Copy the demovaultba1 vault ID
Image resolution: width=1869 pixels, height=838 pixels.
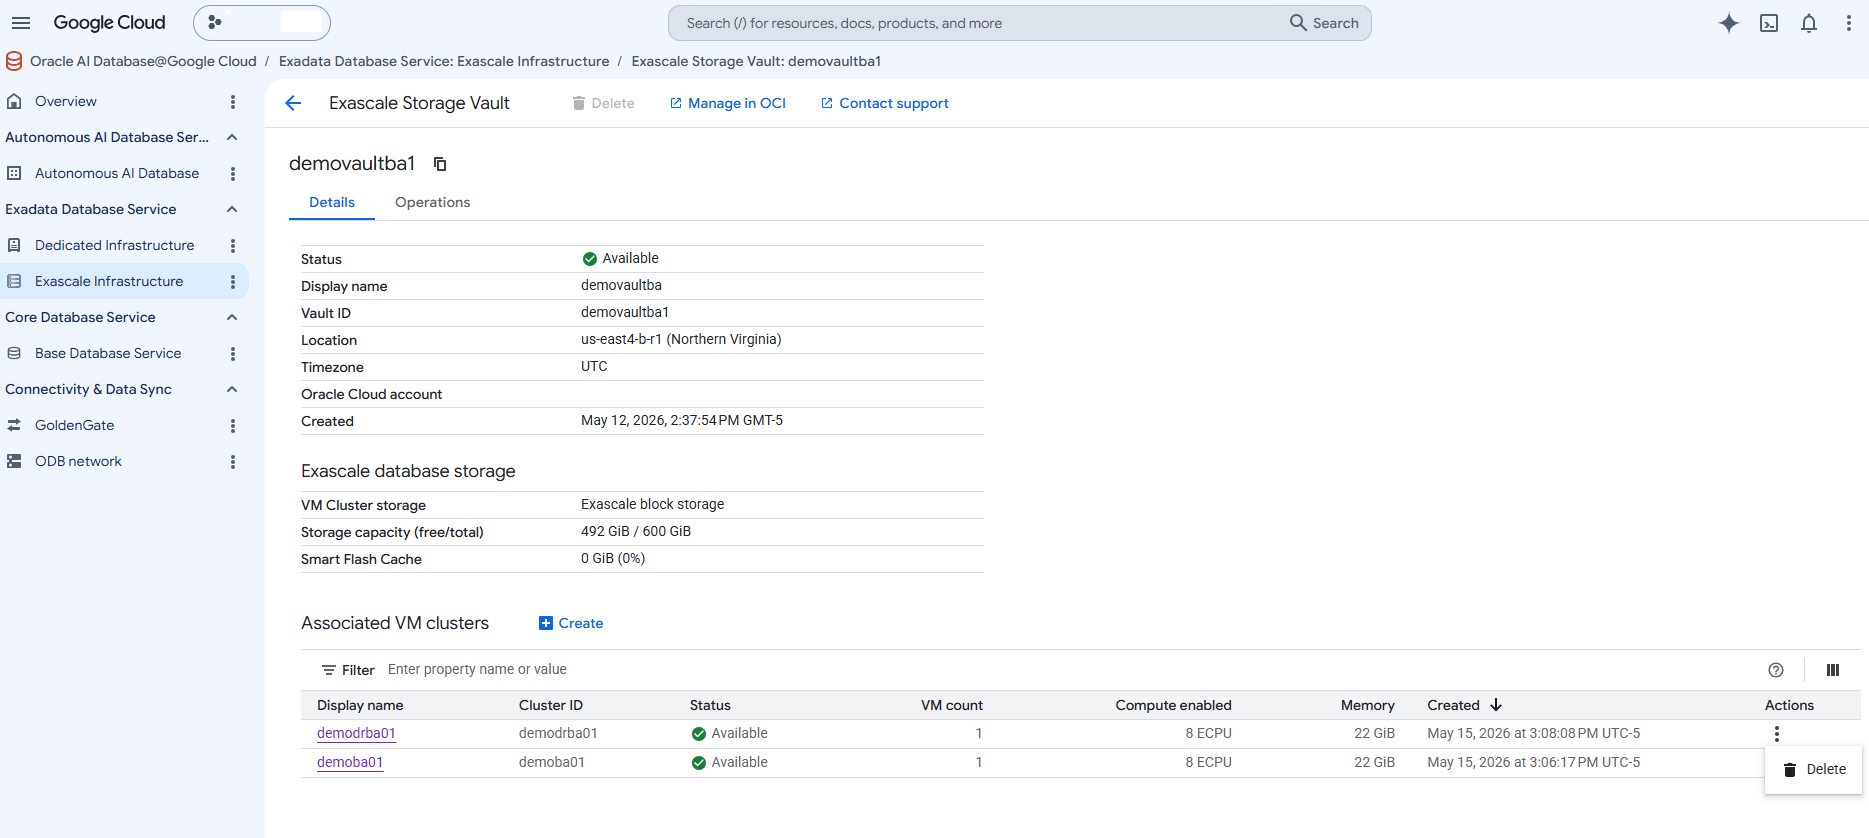tap(440, 164)
